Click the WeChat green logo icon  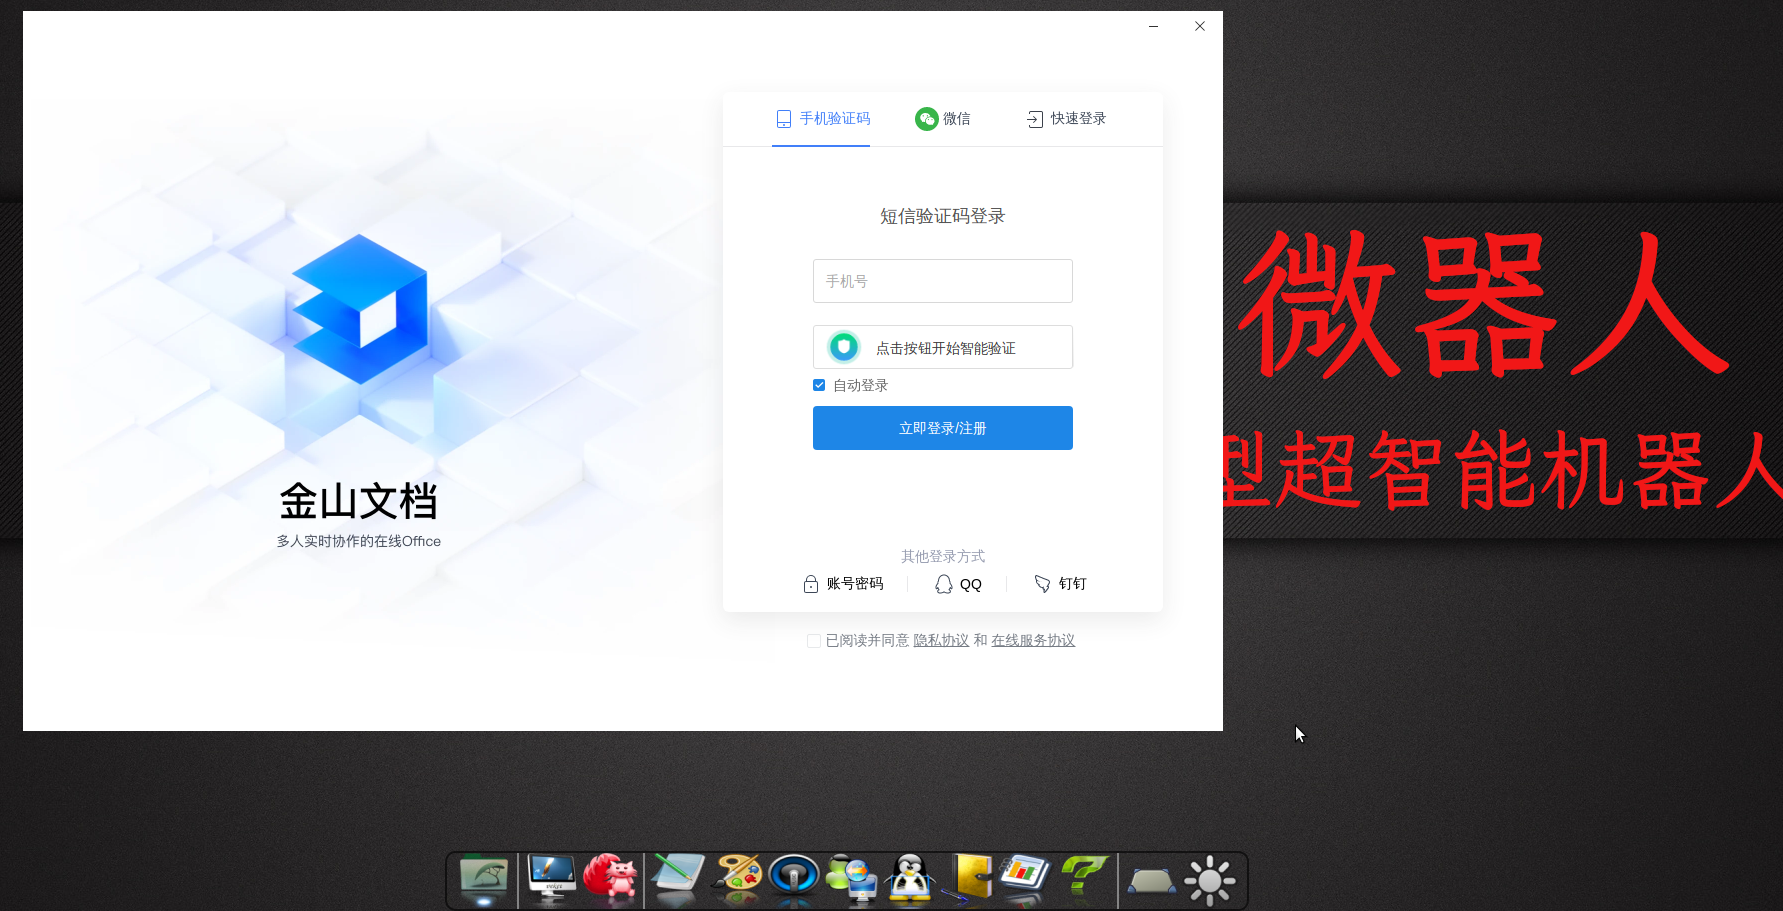(x=927, y=119)
